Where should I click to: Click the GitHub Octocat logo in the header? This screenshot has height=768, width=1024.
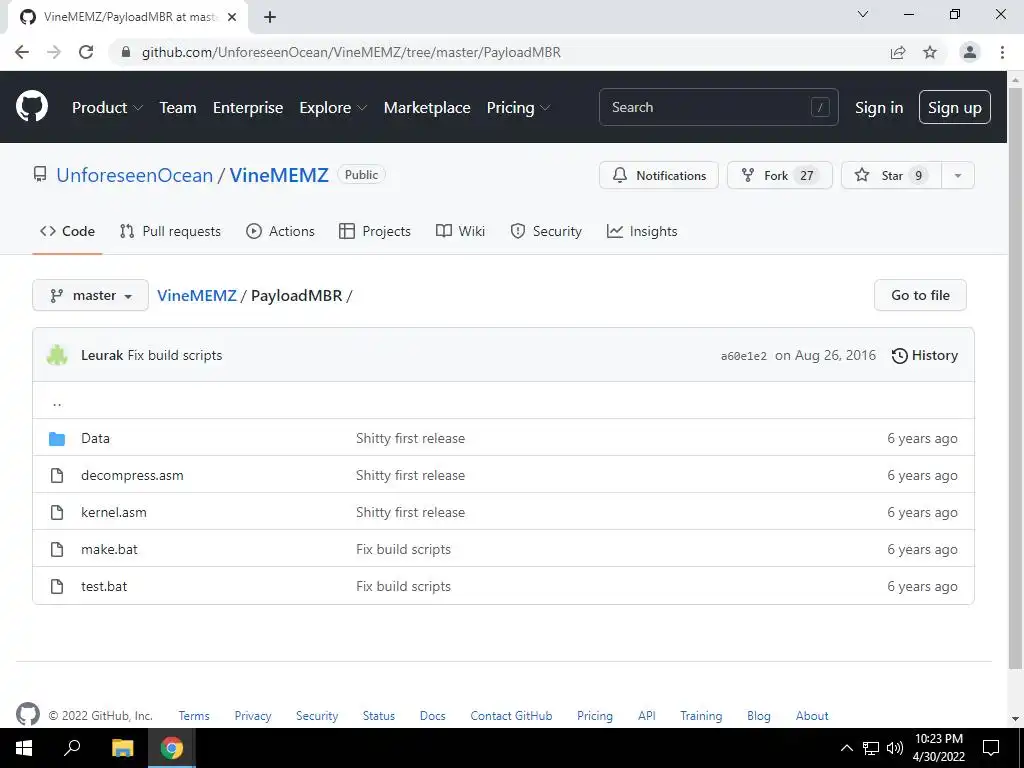(x=31, y=107)
